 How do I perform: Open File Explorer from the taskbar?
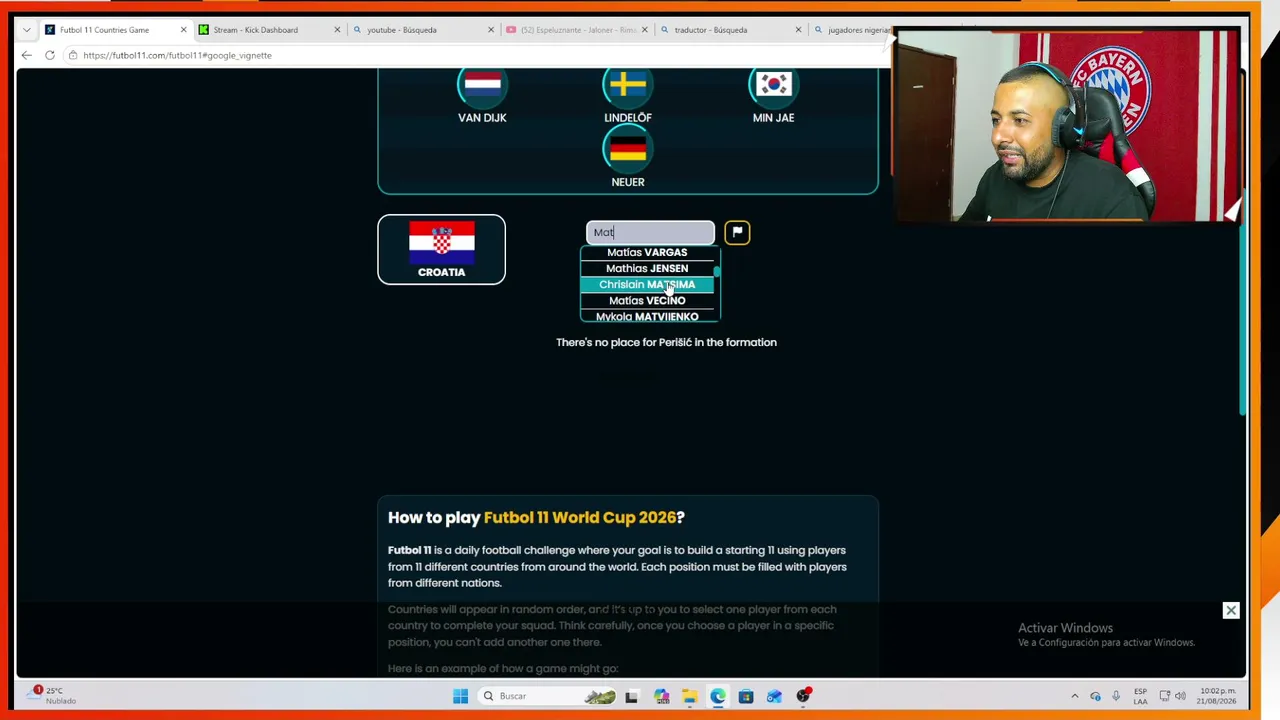(x=689, y=696)
